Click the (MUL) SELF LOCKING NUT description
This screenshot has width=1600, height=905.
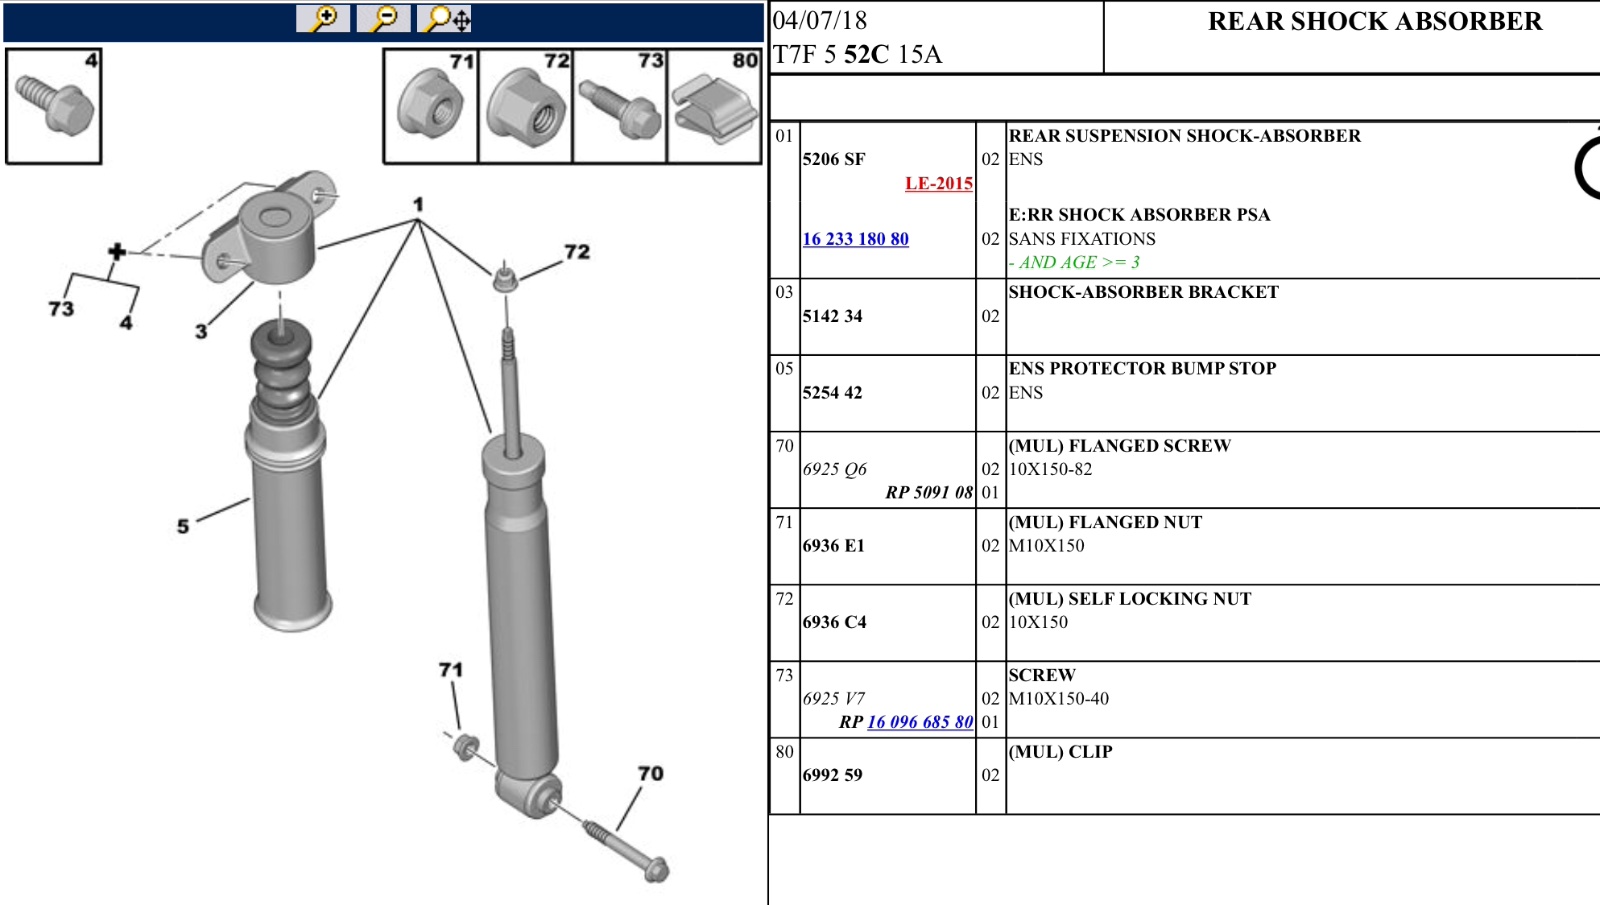1130,599
